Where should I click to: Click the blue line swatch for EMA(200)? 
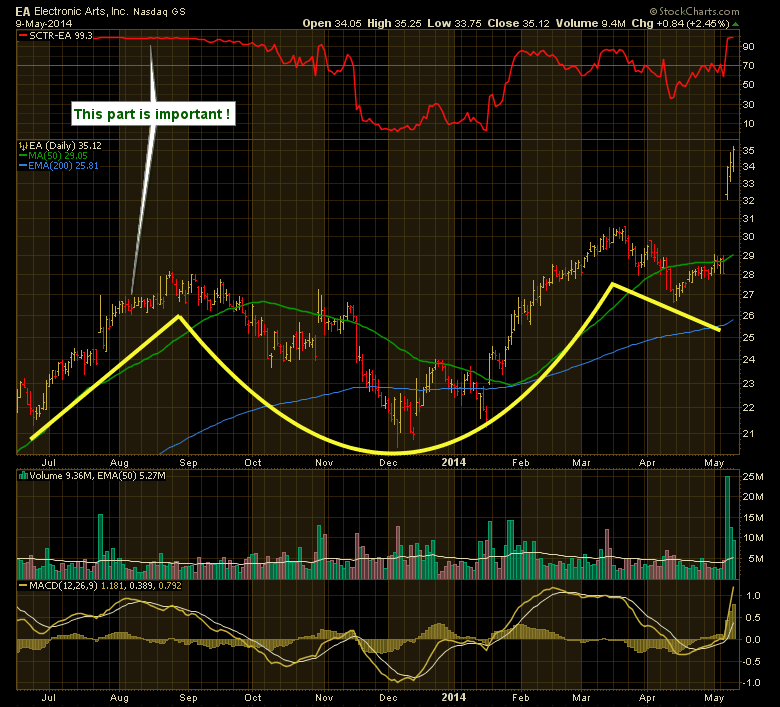point(23,166)
